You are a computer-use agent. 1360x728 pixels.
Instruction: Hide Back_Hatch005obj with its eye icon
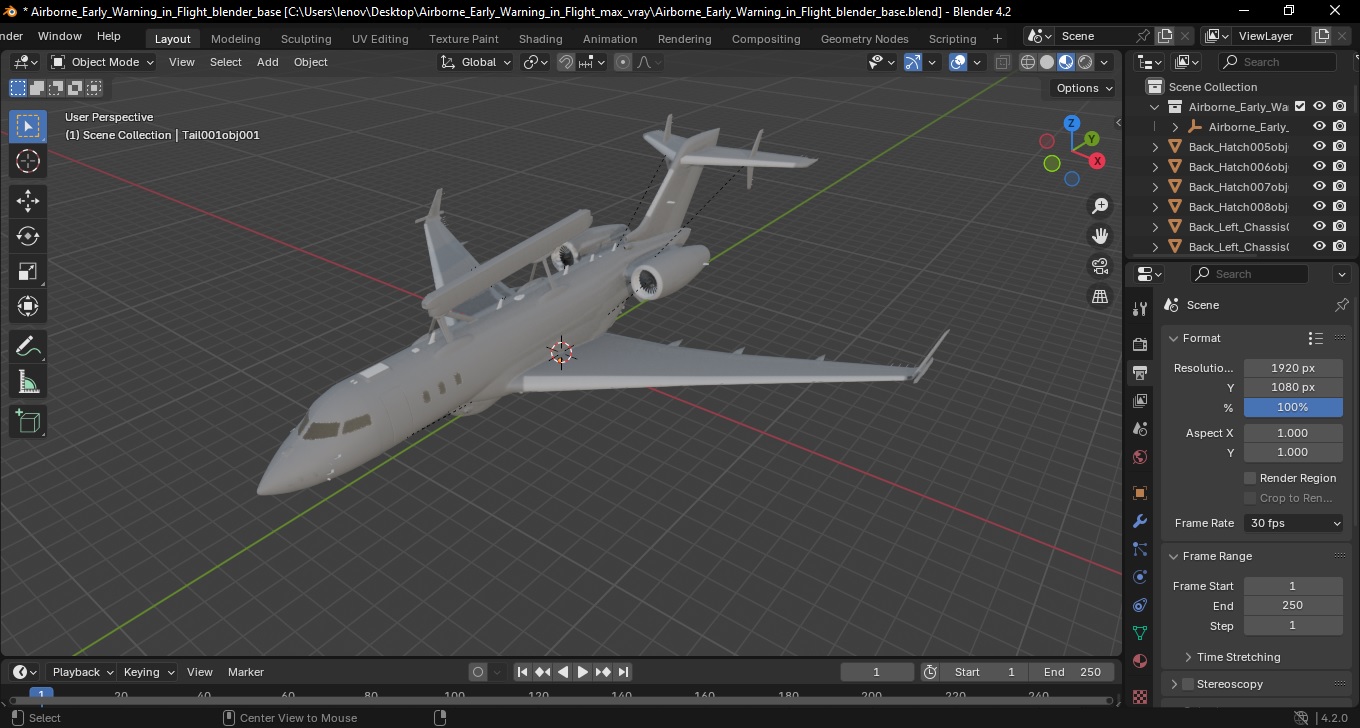(x=1320, y=147)
